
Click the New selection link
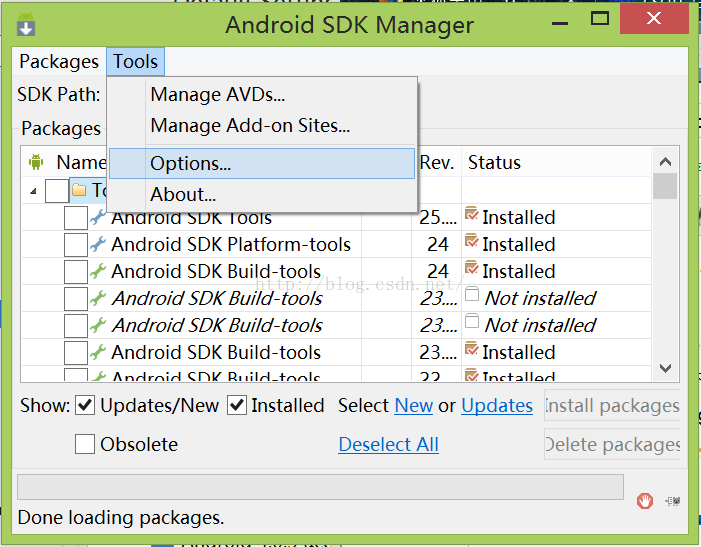(414, 406)
